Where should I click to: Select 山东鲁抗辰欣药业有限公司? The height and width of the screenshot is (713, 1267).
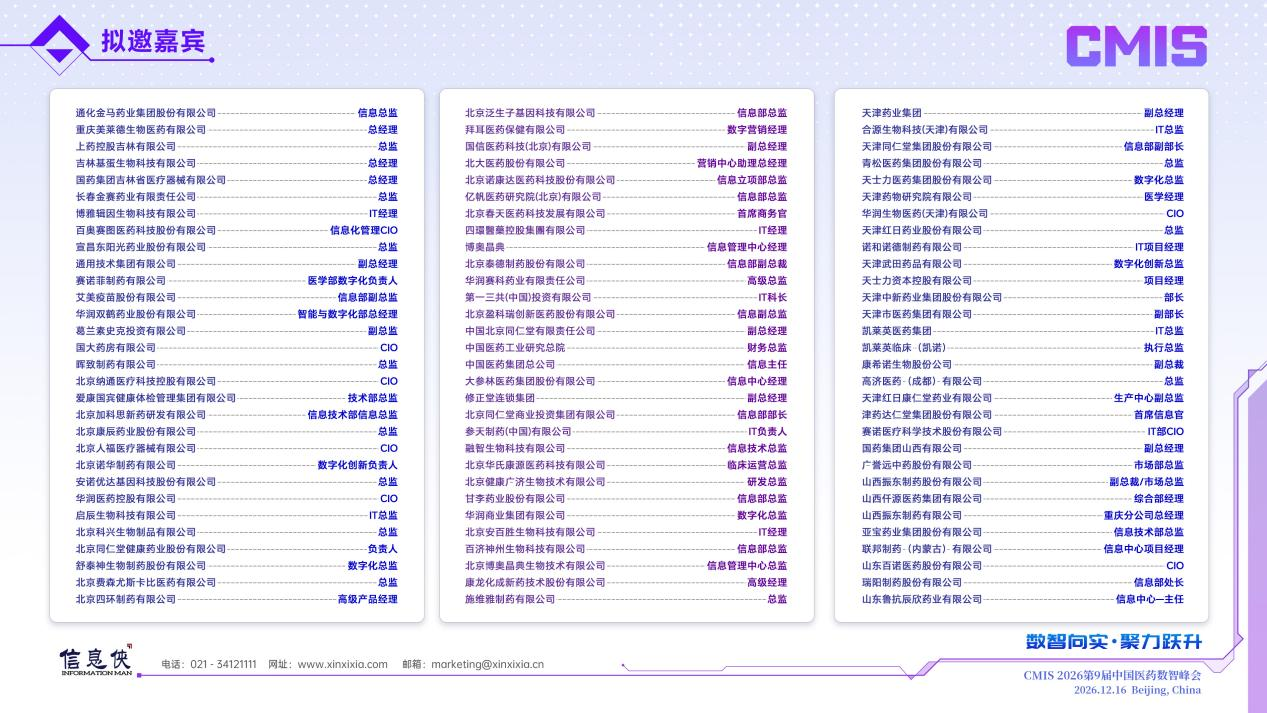coord(922,600)
